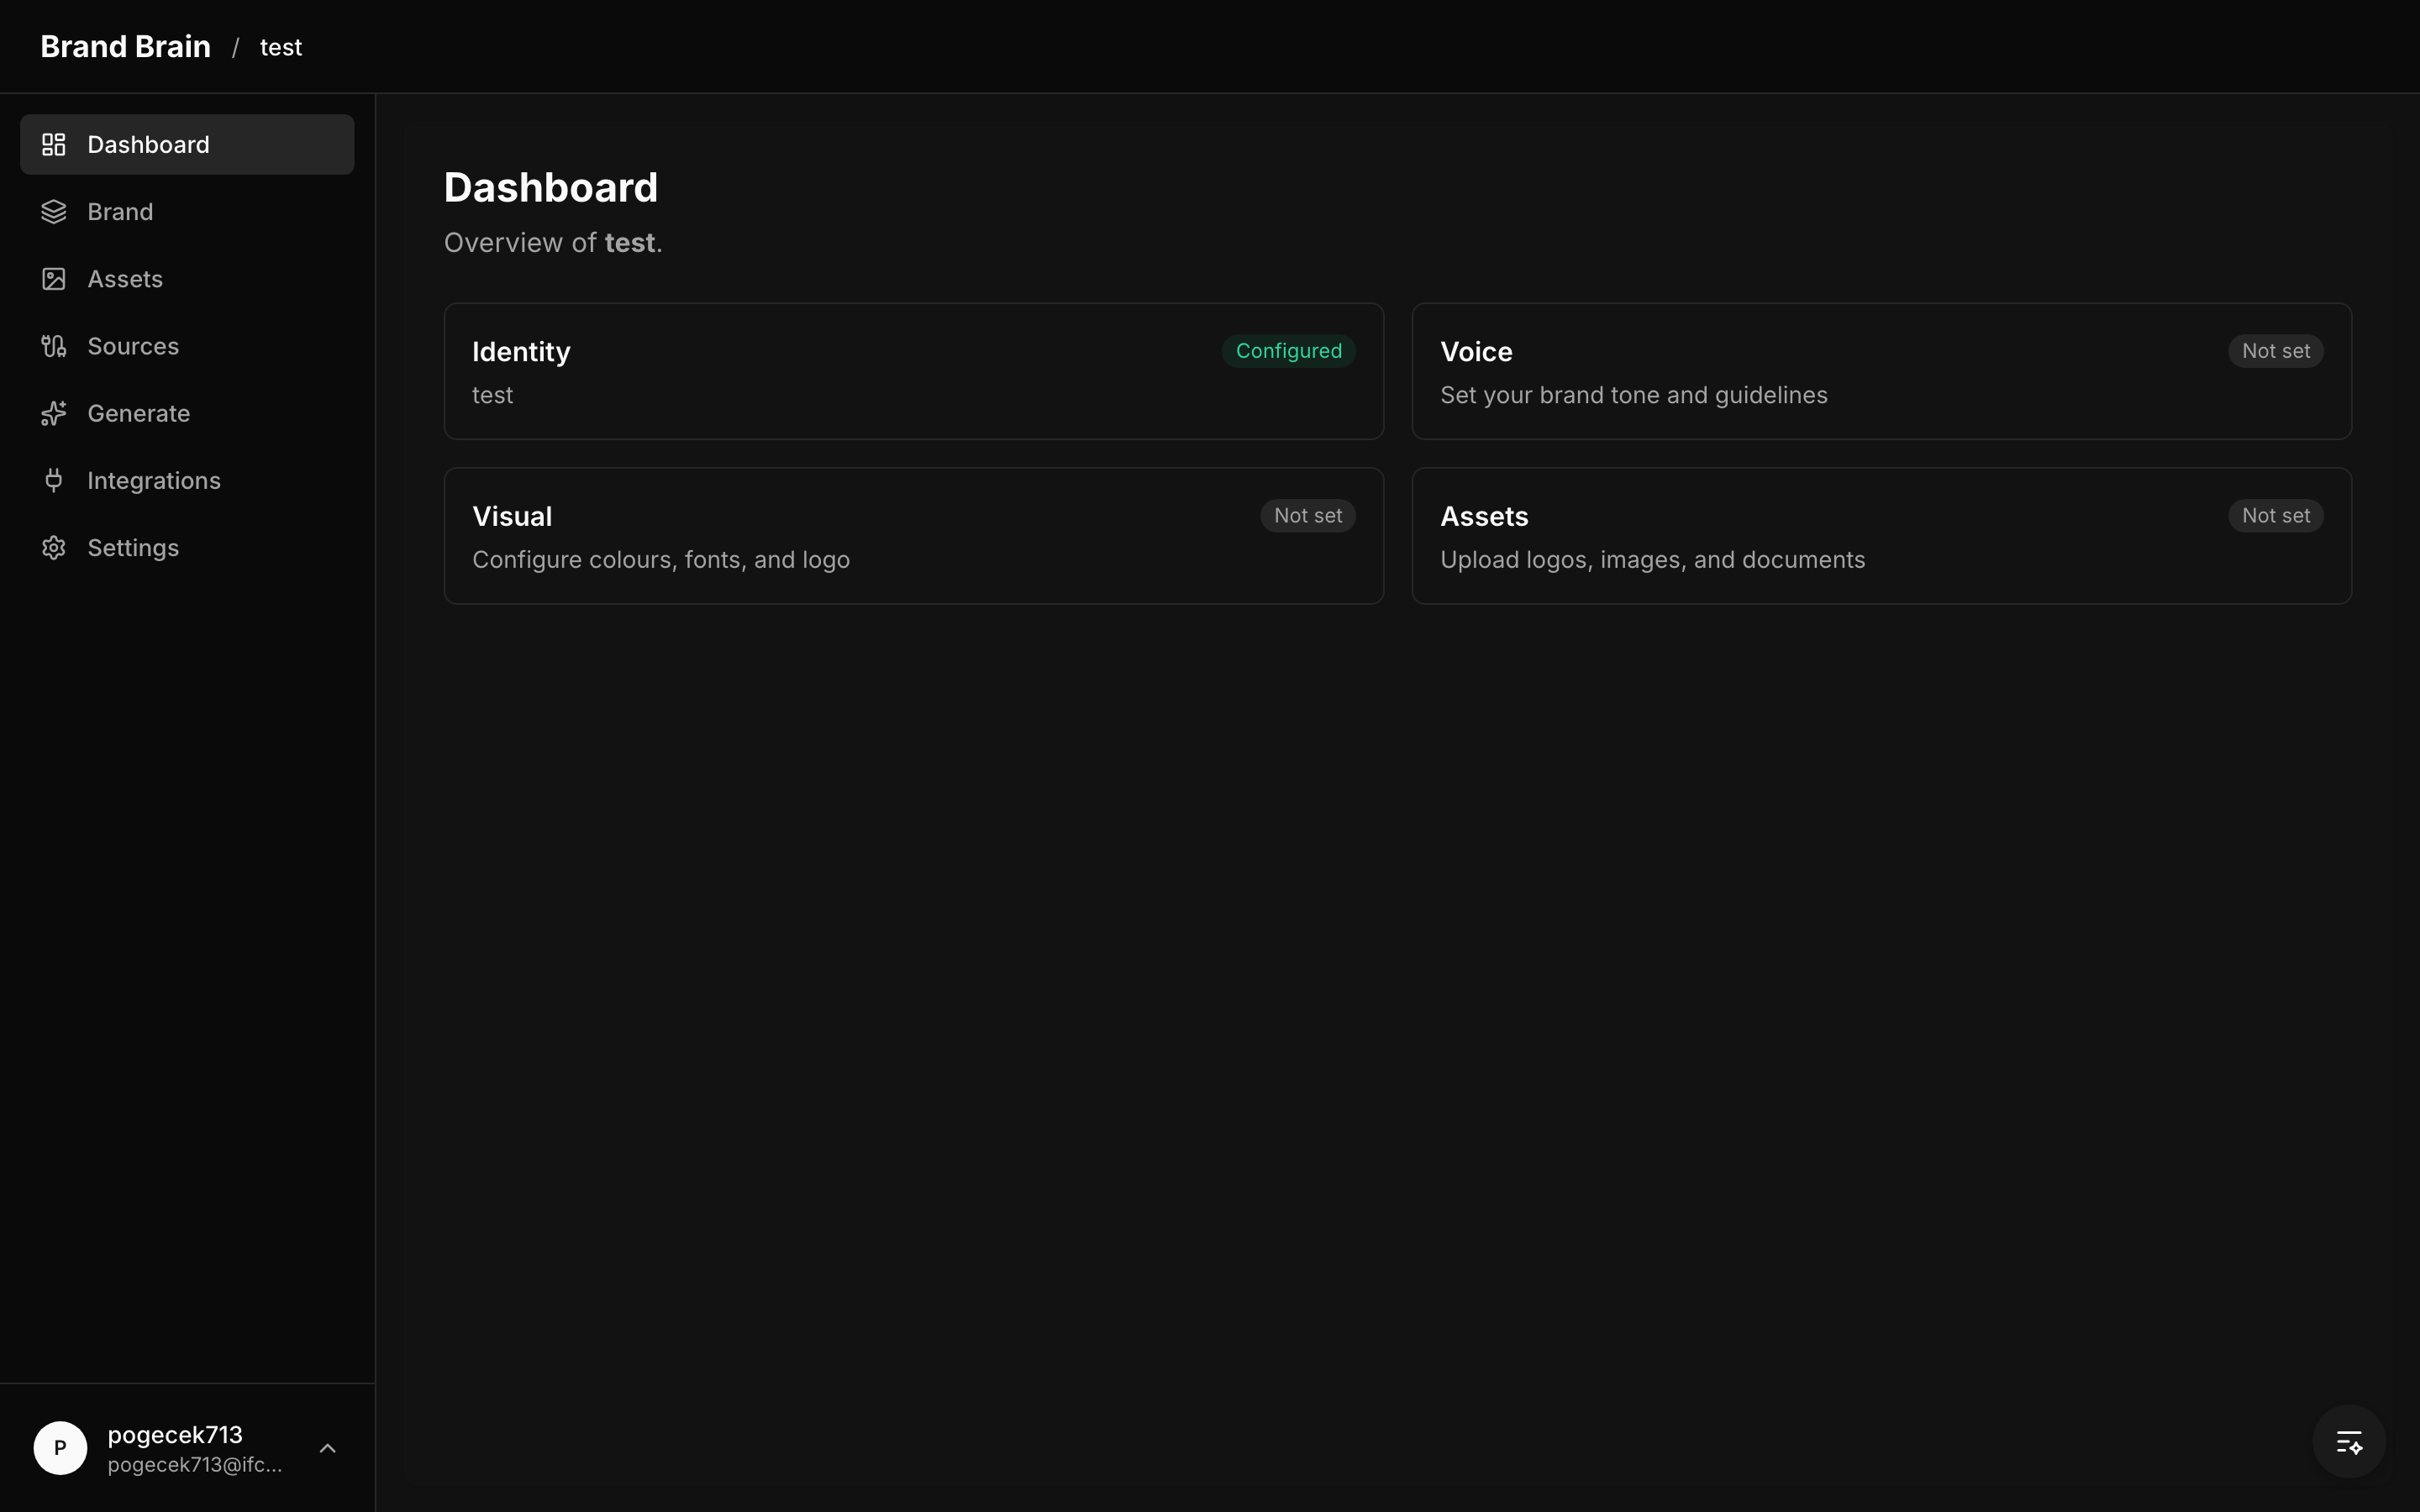The width and height of the screenshot is (2420, 1512).
Task: Click the Brand layers icon
Action: 54,211
